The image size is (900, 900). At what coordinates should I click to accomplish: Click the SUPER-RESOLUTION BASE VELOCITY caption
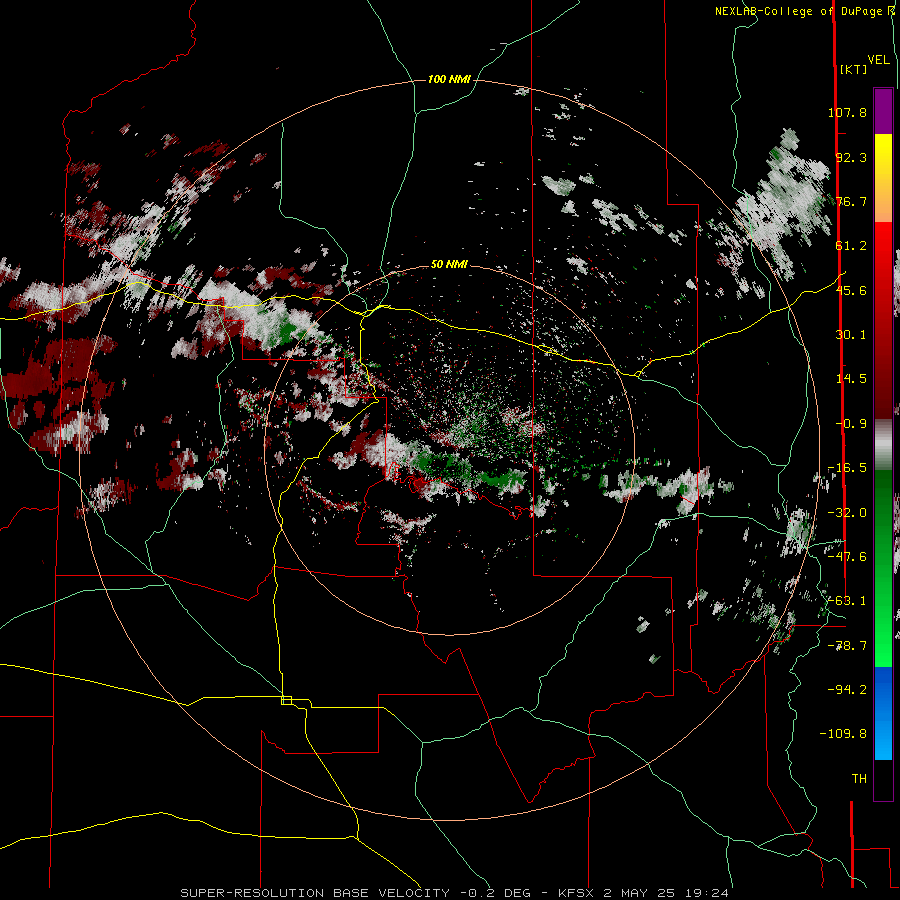315,893
